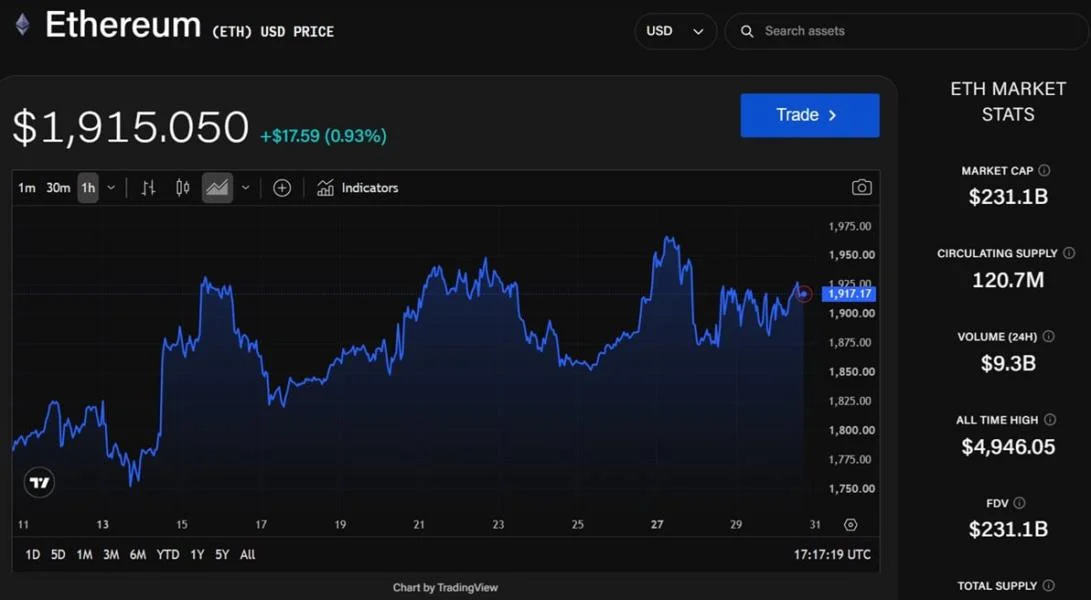Select the 6M time range
Image resolution: width=1091 pixels, height=600 pixels.
point(138,555)
